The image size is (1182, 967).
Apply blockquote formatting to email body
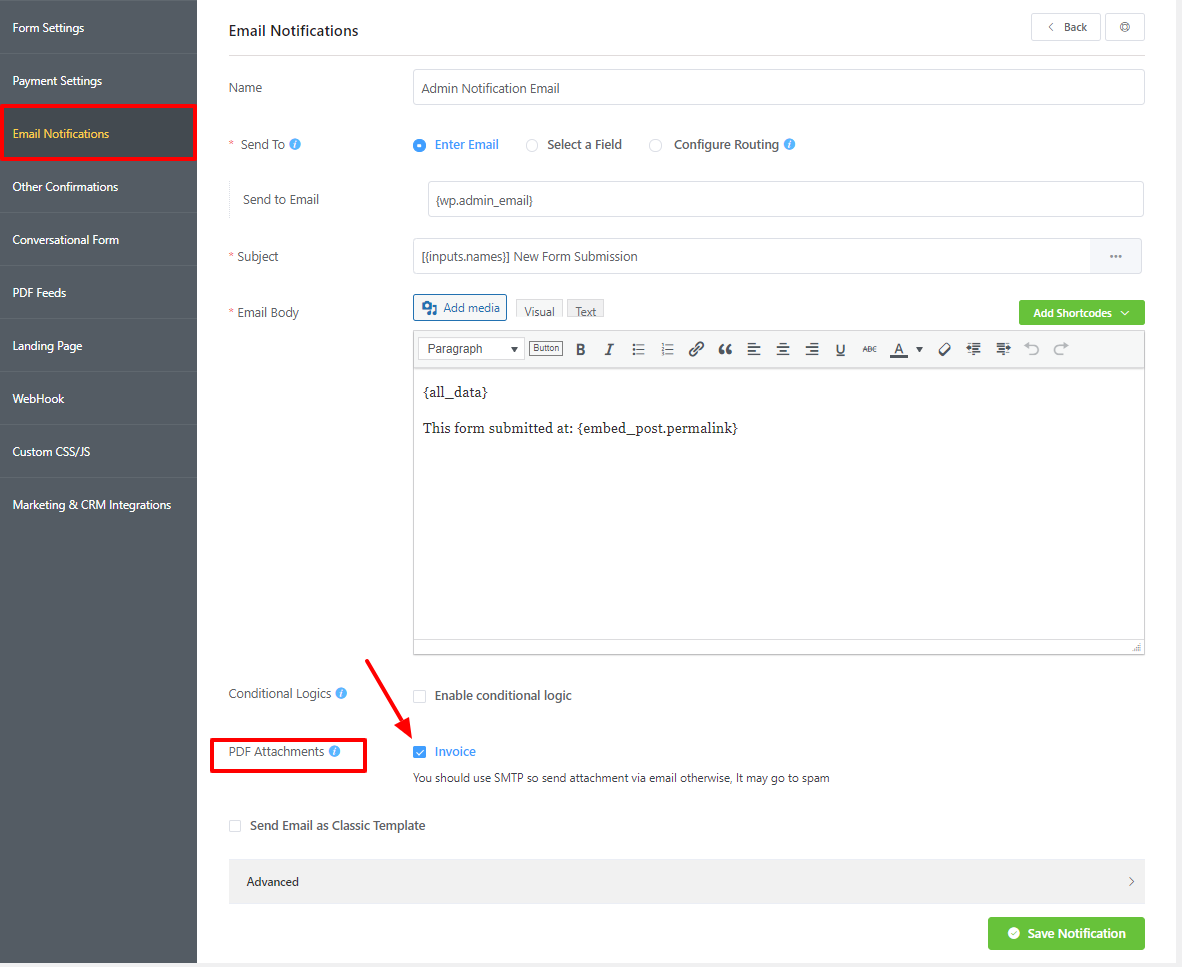[725, 348]
